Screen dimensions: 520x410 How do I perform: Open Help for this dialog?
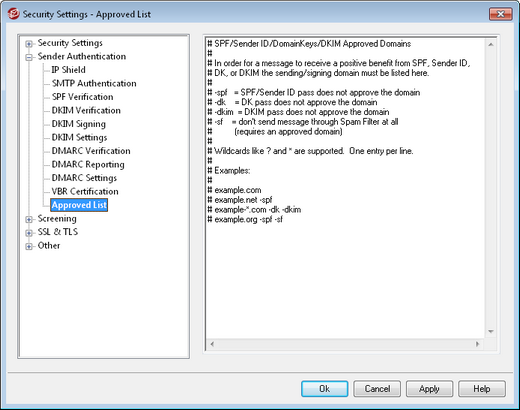point(482,389)
